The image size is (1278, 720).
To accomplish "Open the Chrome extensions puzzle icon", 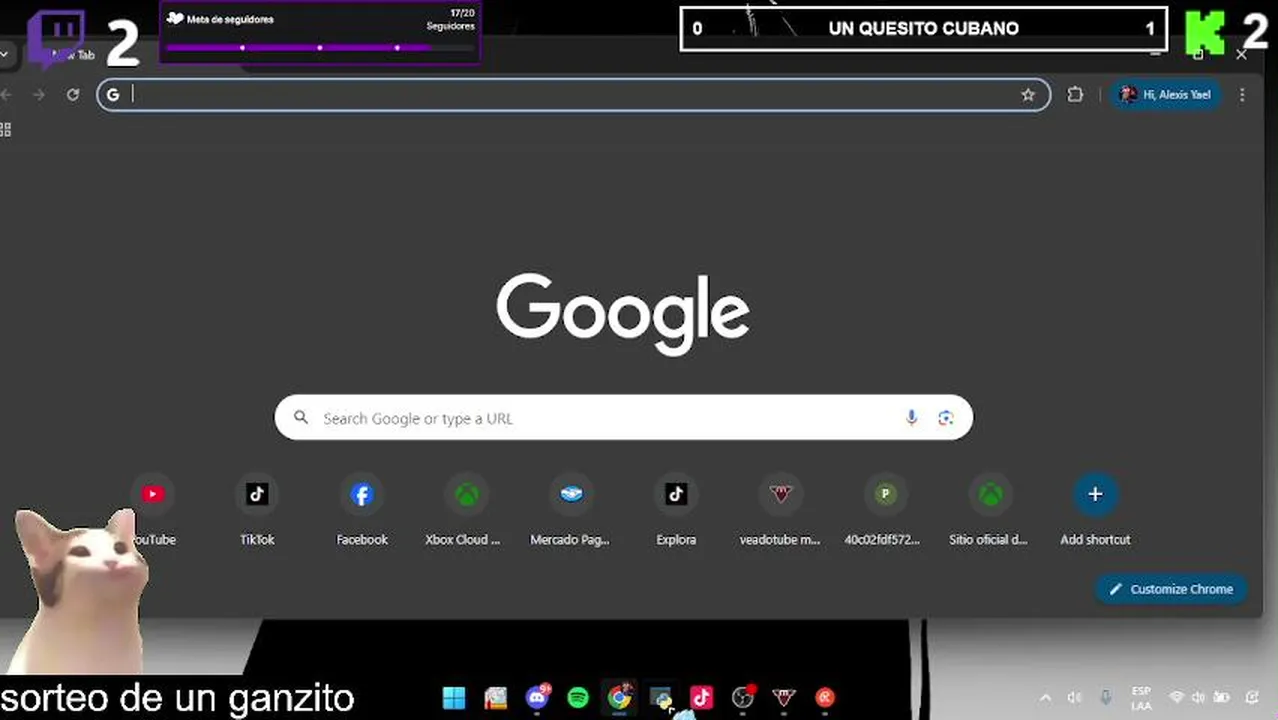I will coord(1075,94).
